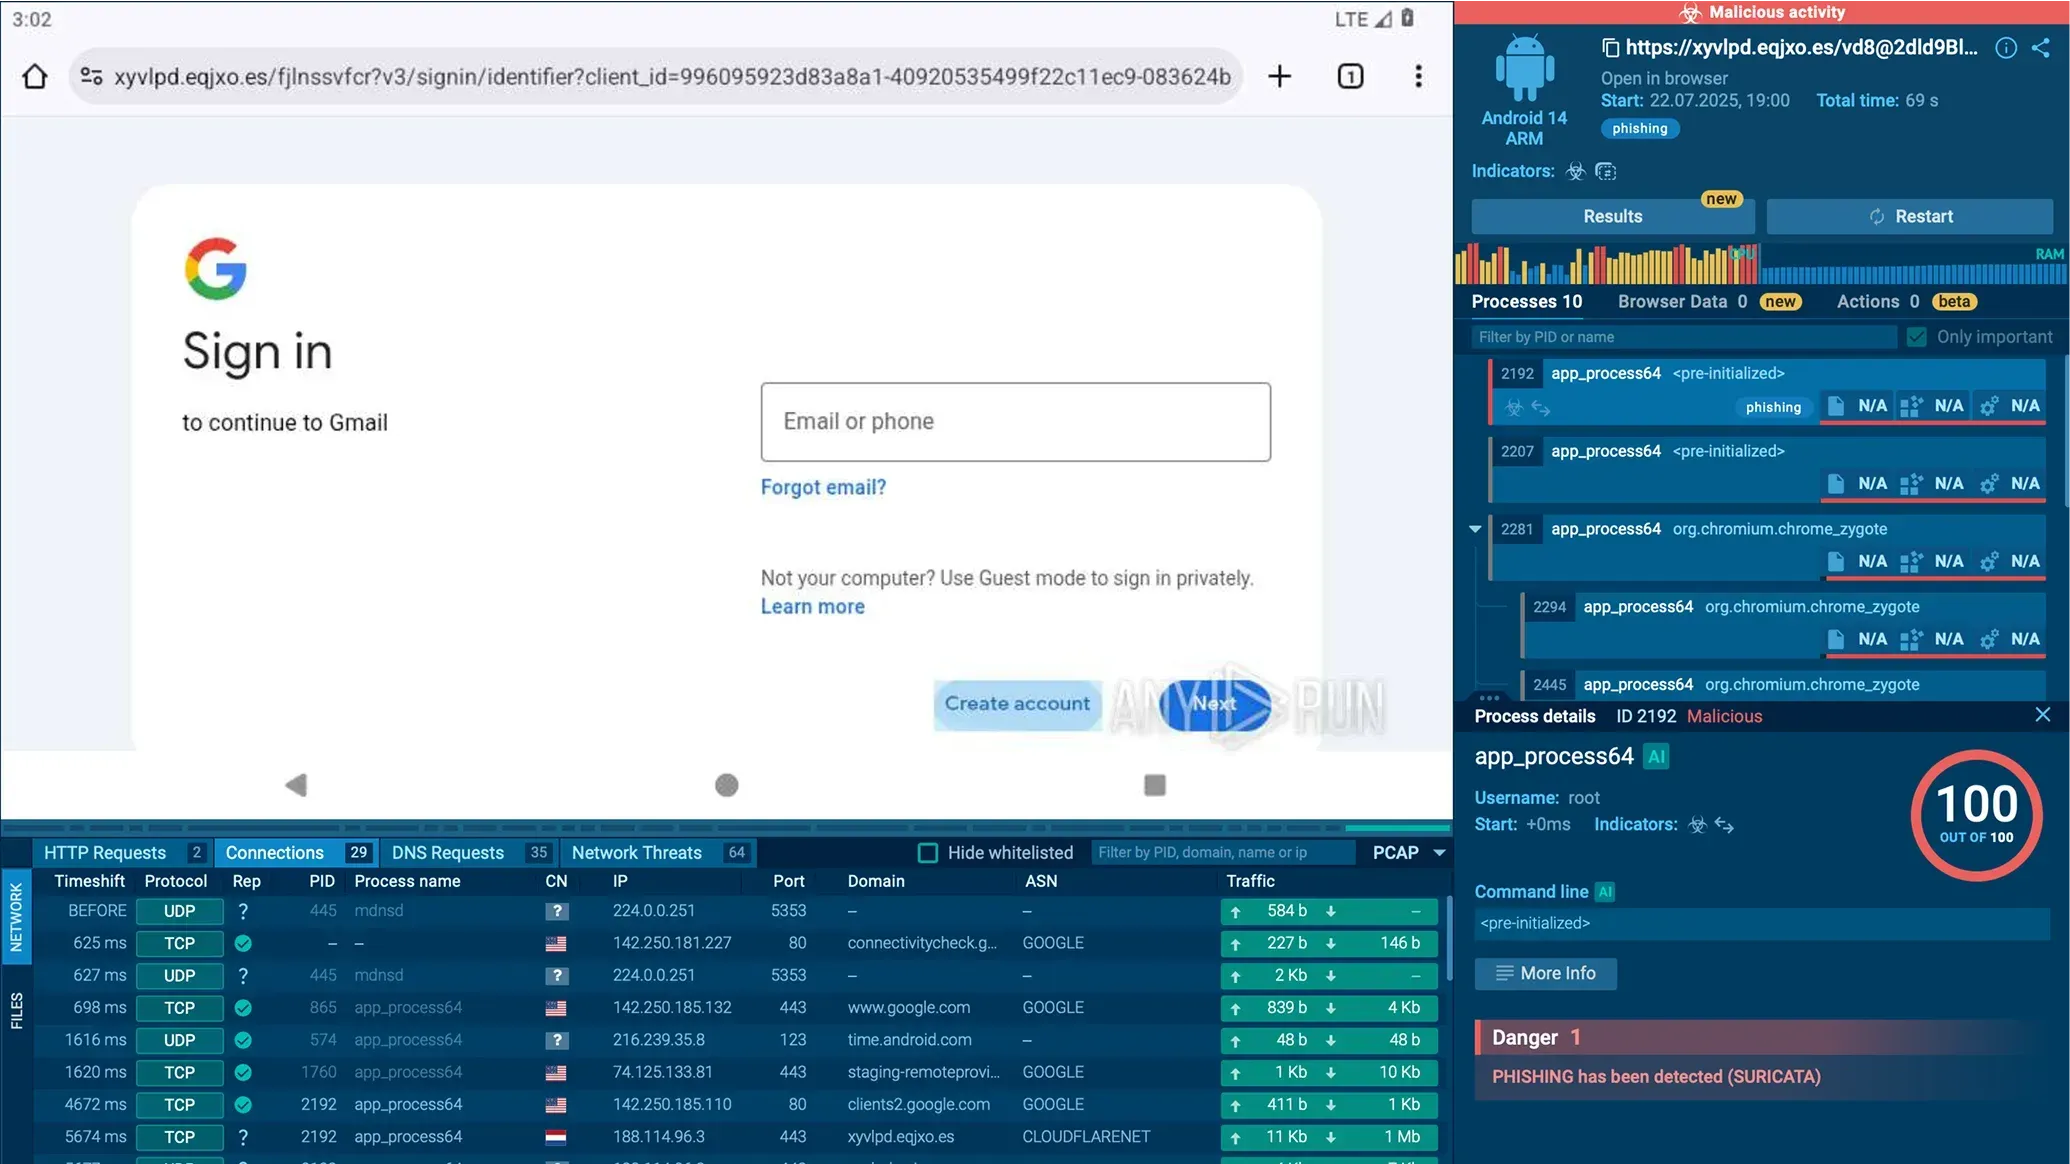The width and height of the screenshot is (2070, 1164).
Task: Open the DNS Requests tab
Action: [x=470, y=853]
